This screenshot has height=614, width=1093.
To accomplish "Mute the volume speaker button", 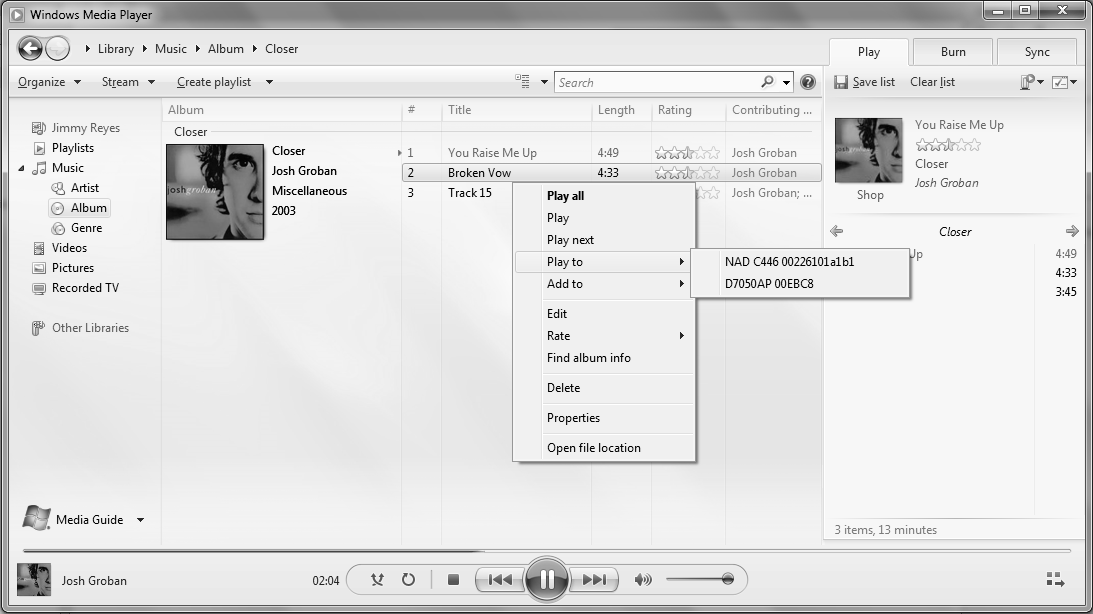I will point(643,580).
